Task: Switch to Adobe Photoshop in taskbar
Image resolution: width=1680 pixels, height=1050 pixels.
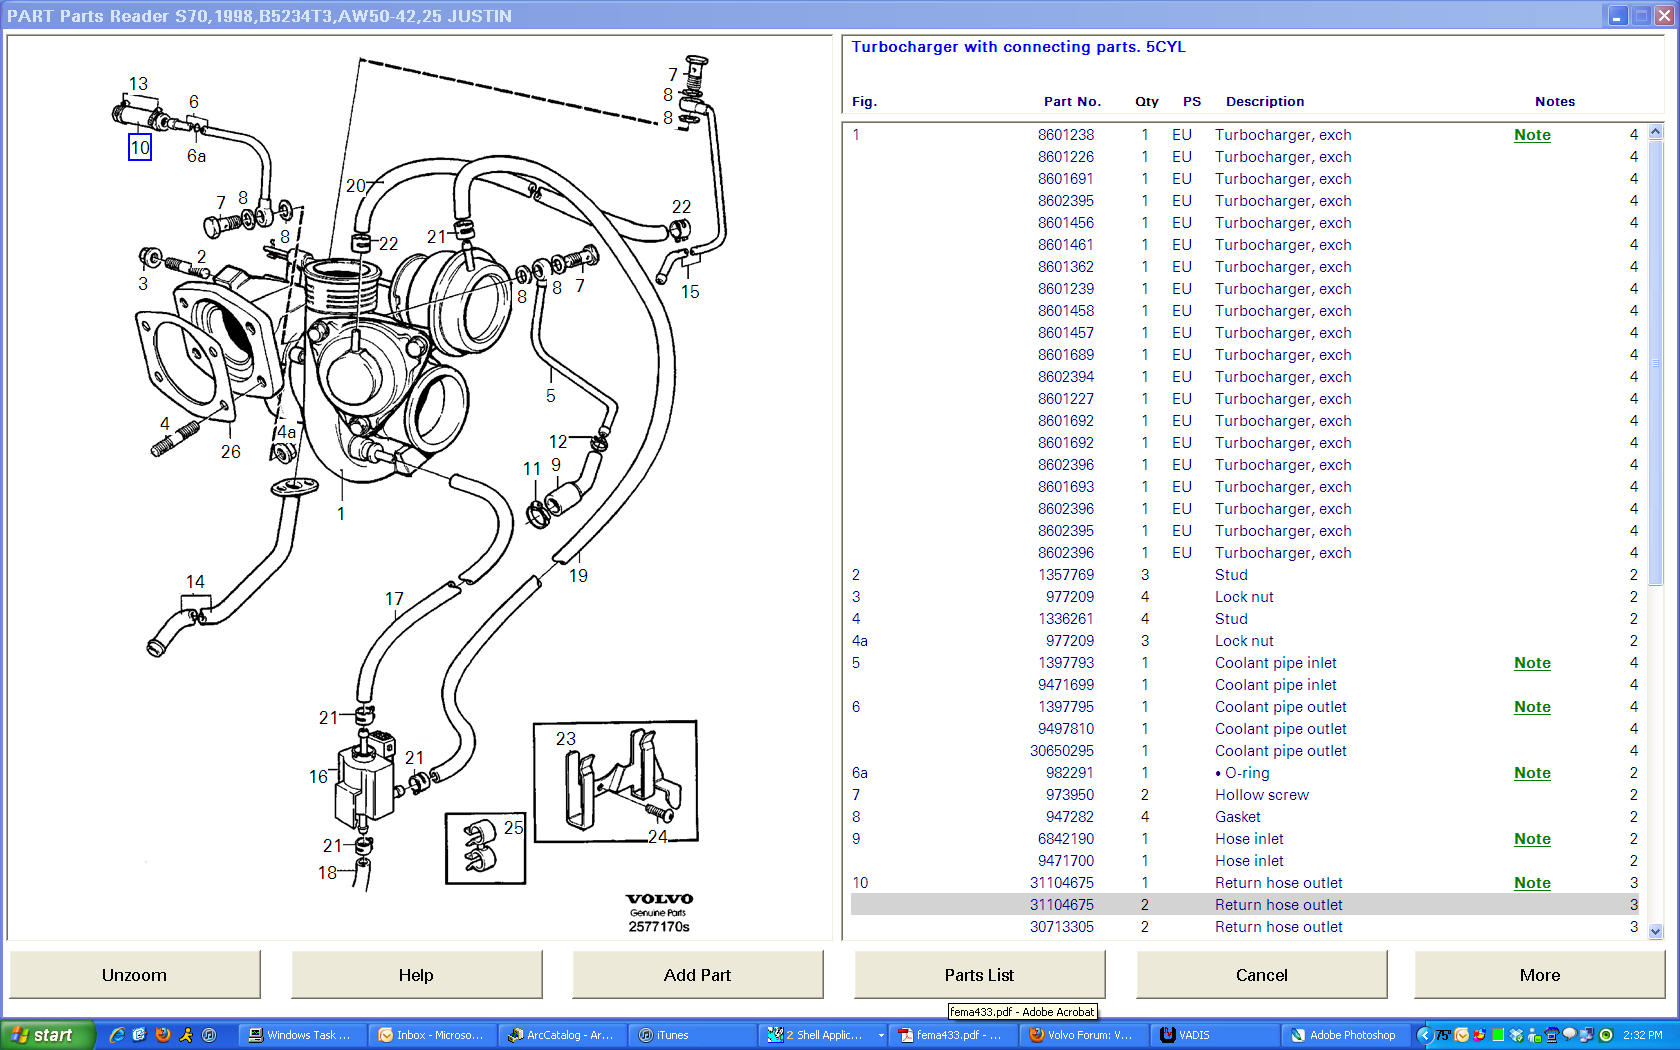Action: [x=1343, y=1035]
